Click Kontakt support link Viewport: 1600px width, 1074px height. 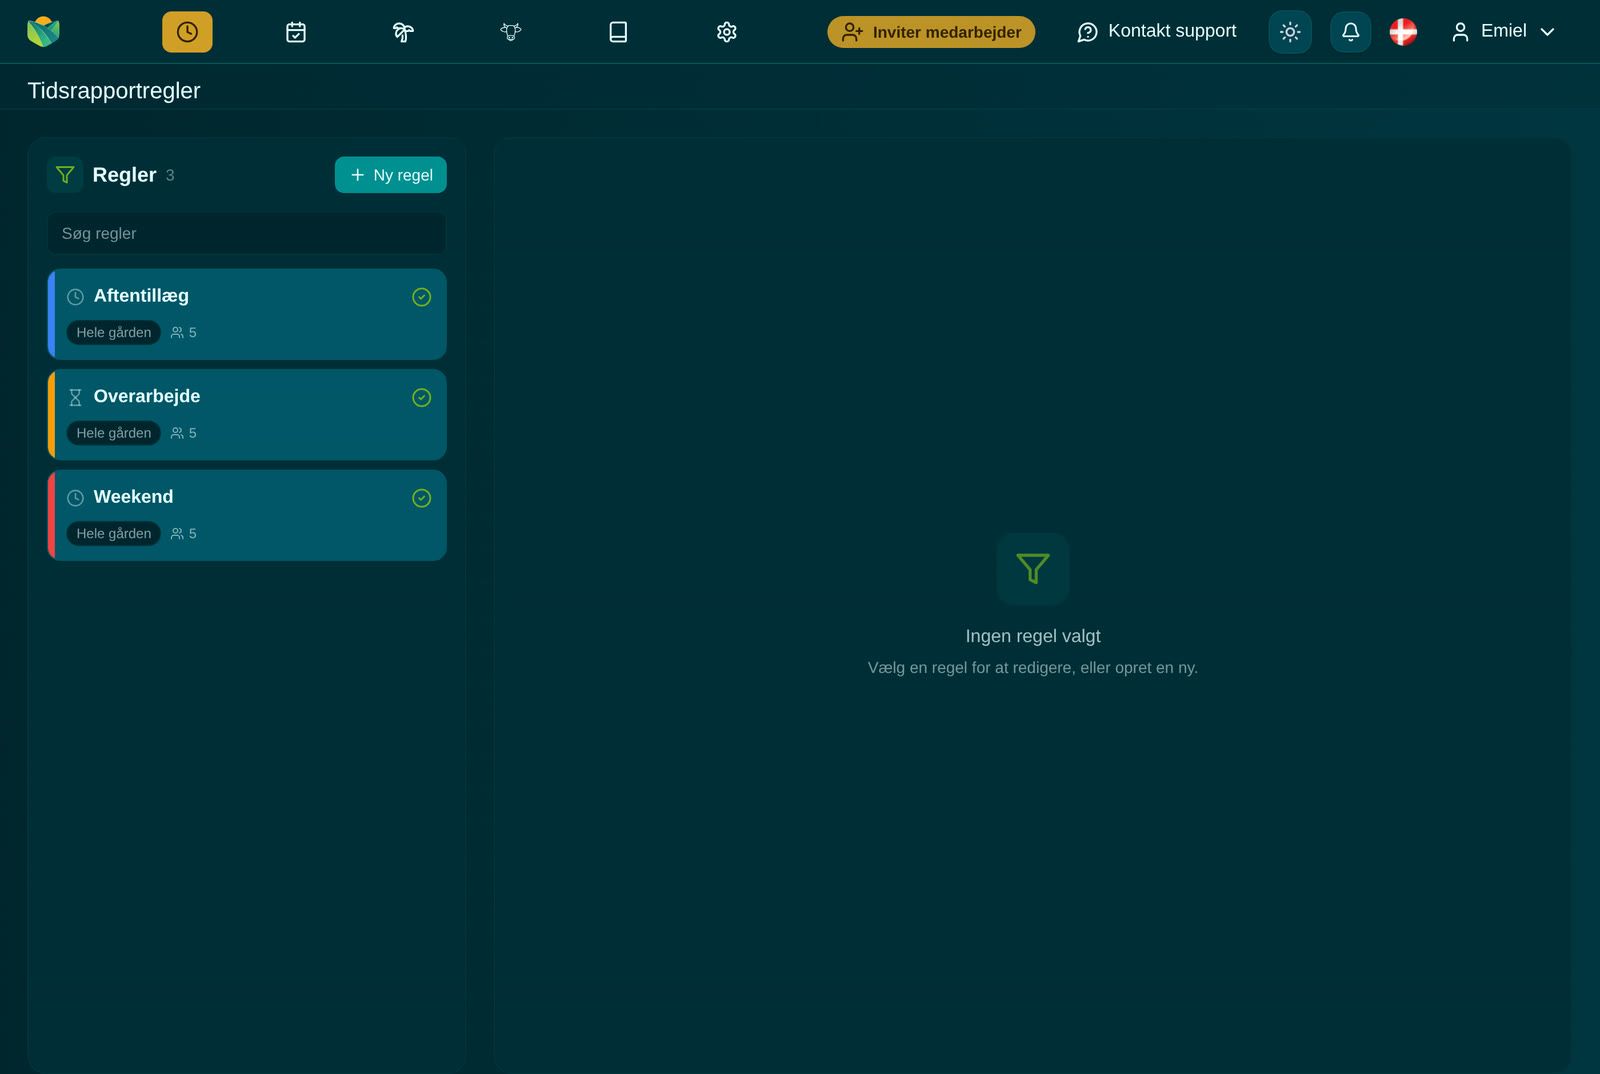(x=1157, y=32)
